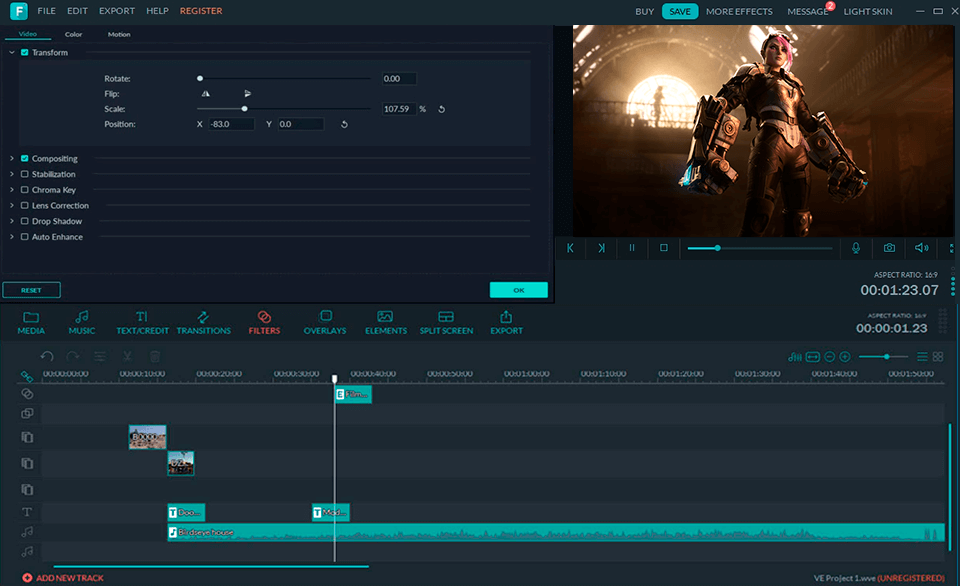This screenshot has width=960, height=586.
Task: Open the Split Screen panel icon
Action: 446,317
